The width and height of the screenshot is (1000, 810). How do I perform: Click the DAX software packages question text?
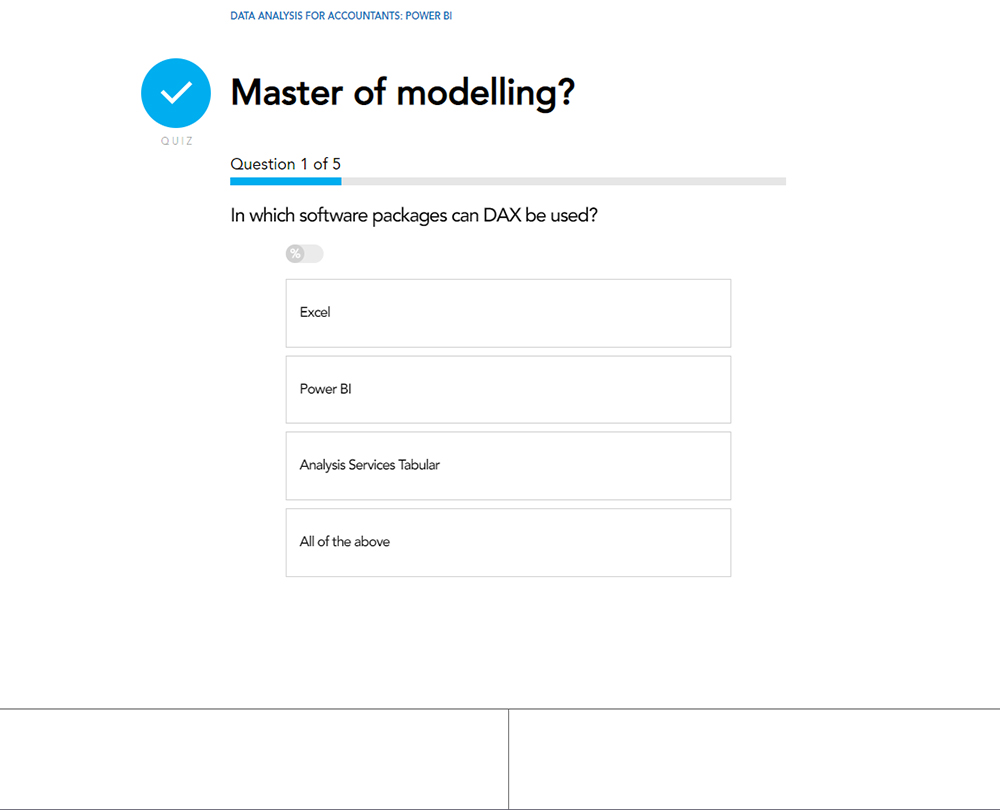tap(414, 215)
